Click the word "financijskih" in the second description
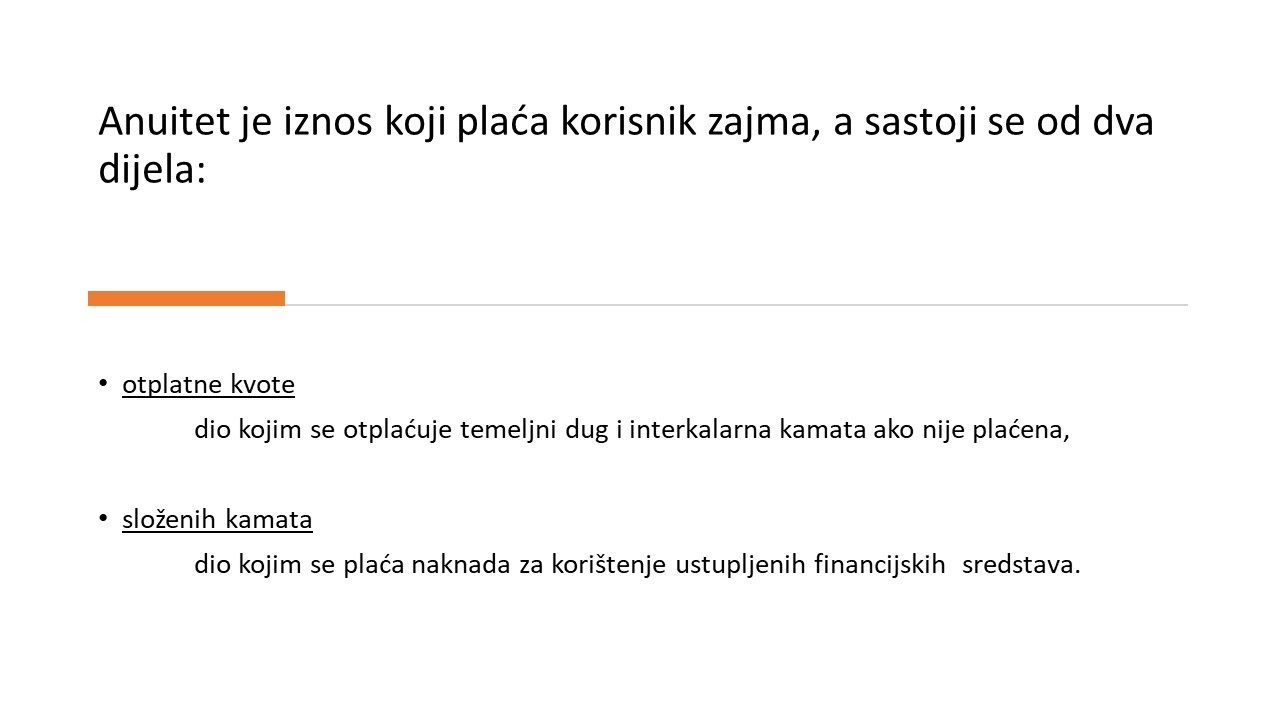 pos(879,565)
